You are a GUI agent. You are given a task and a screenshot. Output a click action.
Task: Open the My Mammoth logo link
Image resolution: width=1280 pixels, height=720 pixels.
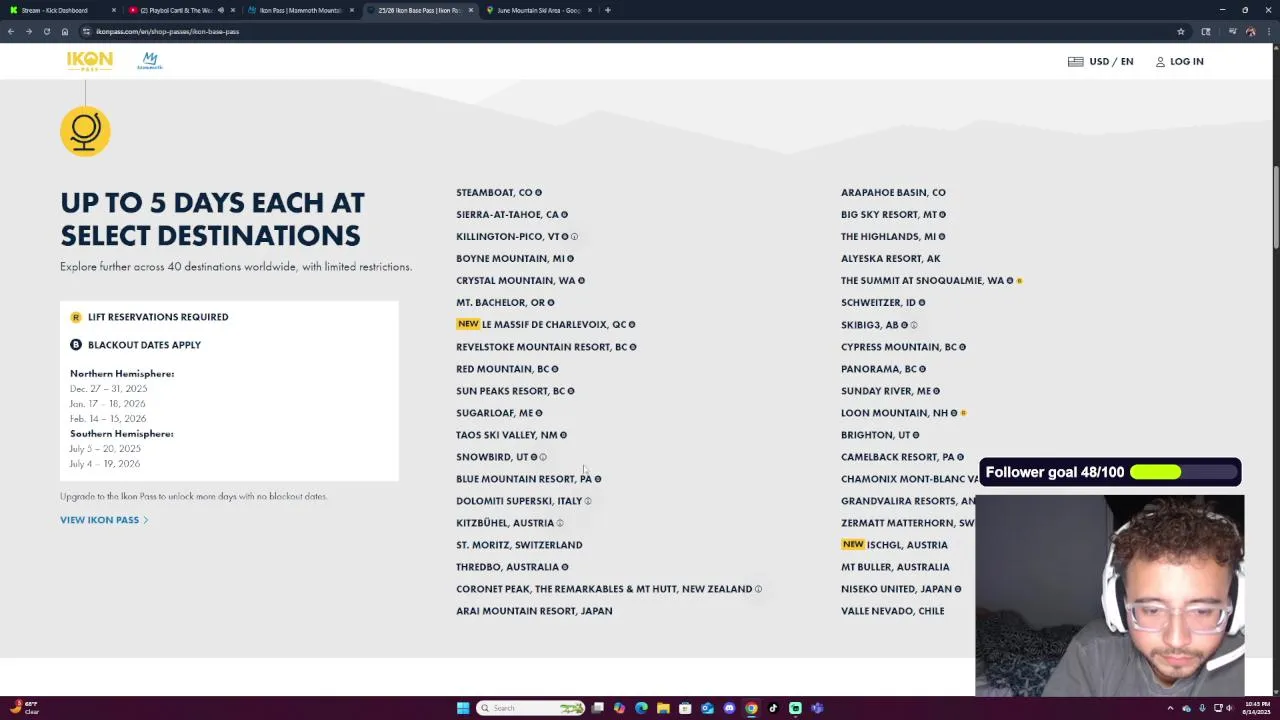click(x=149, y=61)
